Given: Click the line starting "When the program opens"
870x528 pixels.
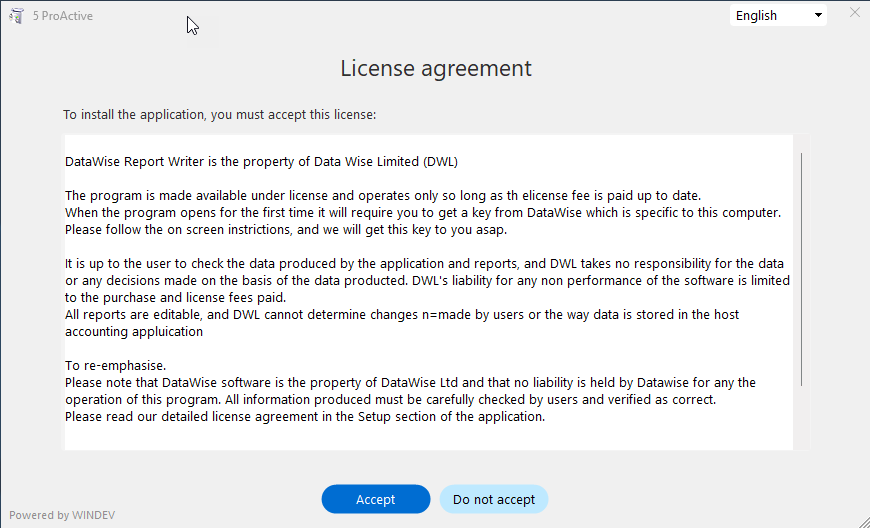Looking at the screenshot, I should [x=423, y=212].
